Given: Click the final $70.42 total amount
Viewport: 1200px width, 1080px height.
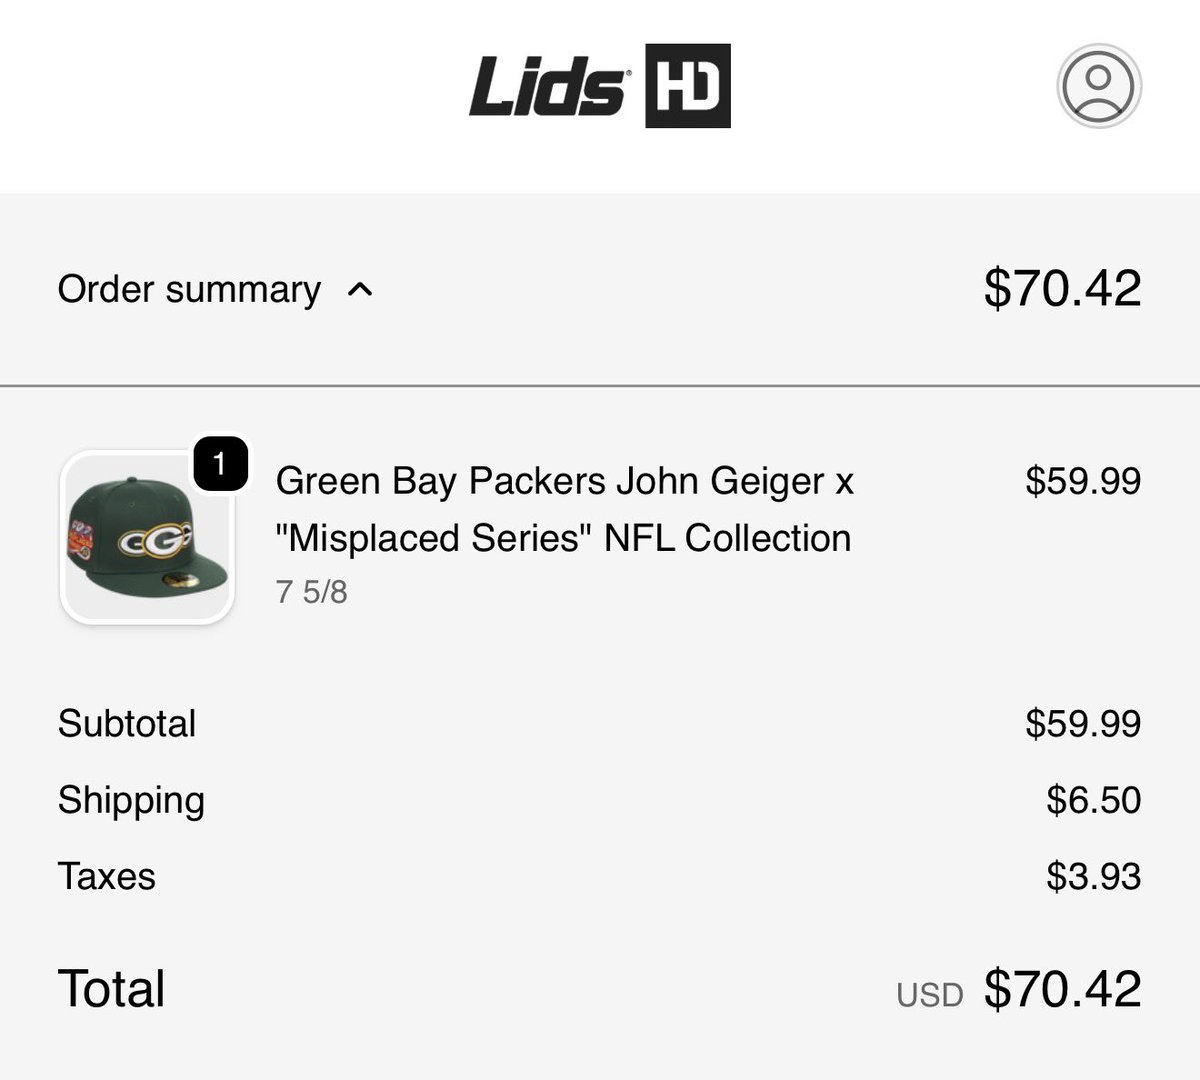Looking at the screenshot, I should pos(1062,988).
